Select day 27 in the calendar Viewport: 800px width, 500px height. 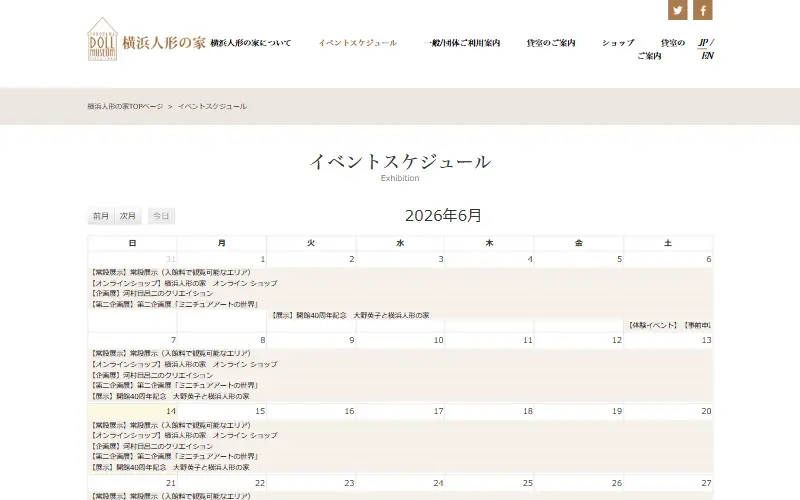click(x=706, y=483)
